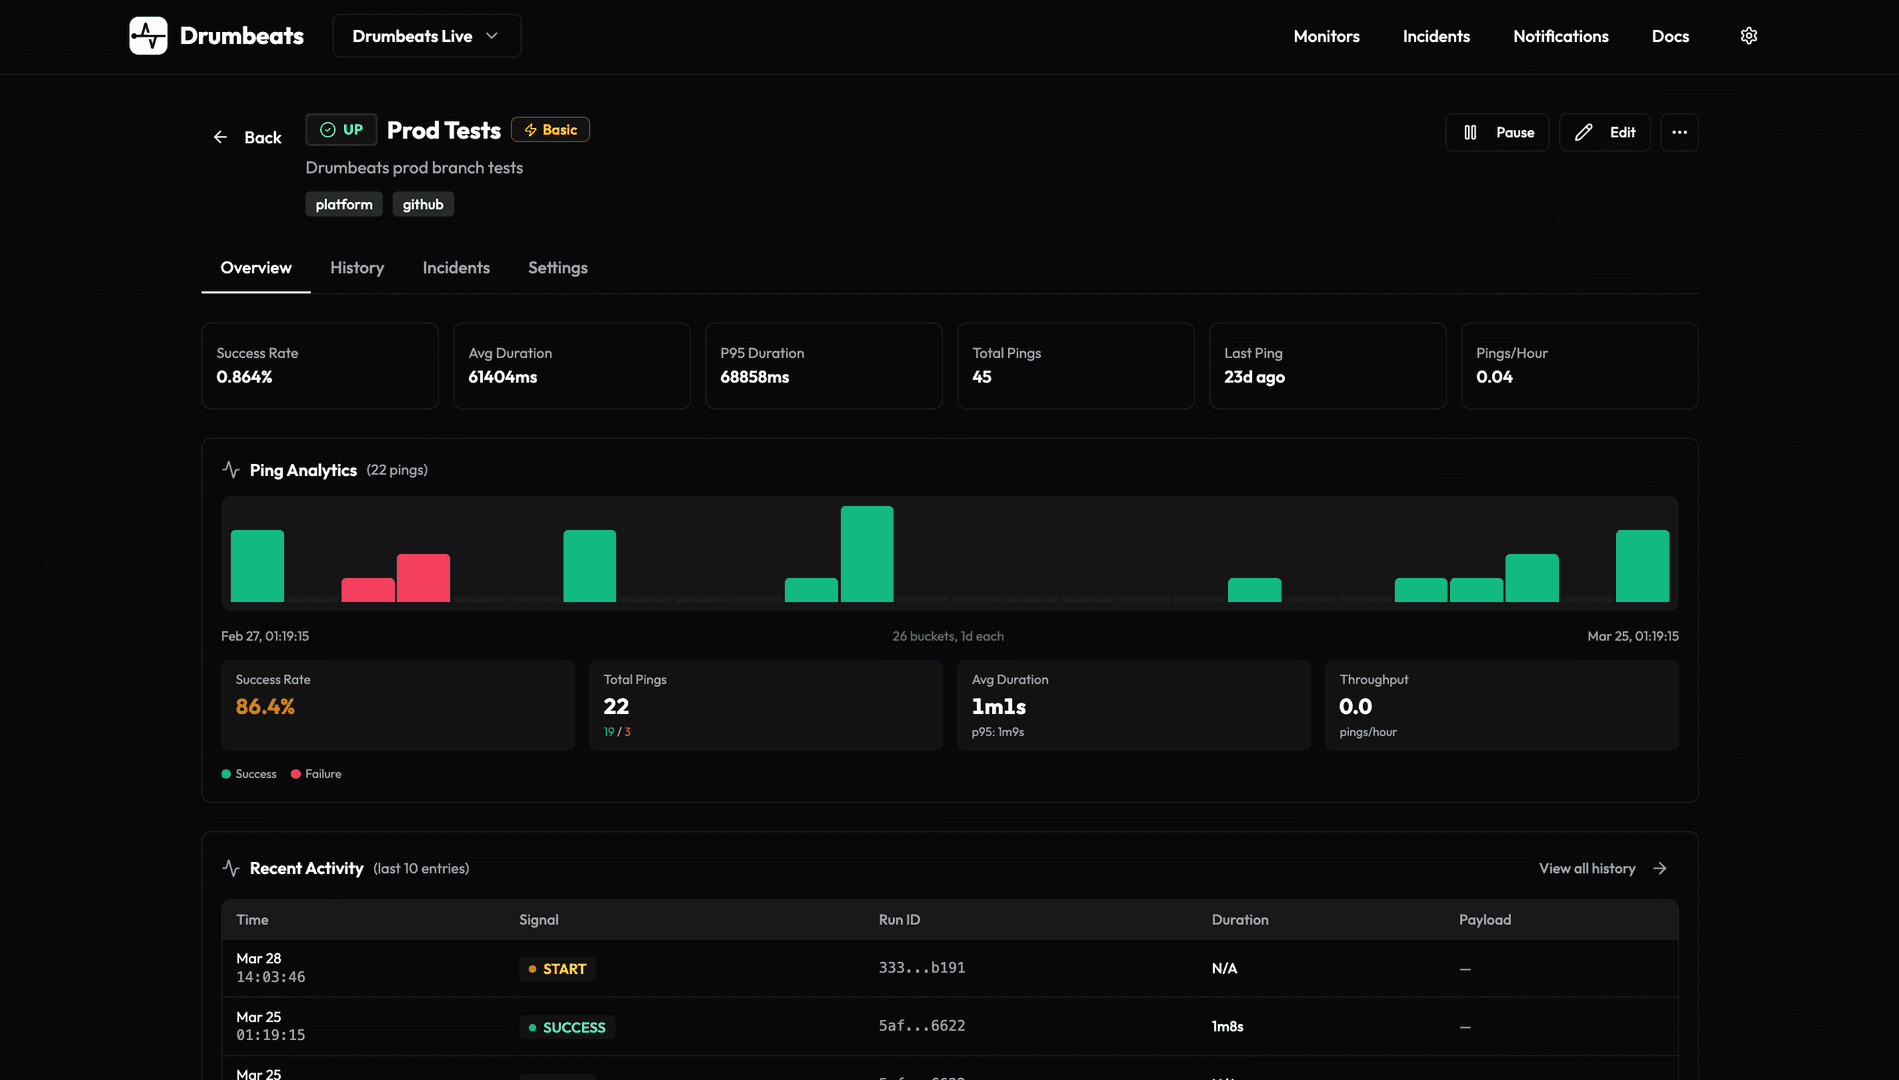Switch to the History tab
The image size is (1899, 1080).
click(357, 268)
